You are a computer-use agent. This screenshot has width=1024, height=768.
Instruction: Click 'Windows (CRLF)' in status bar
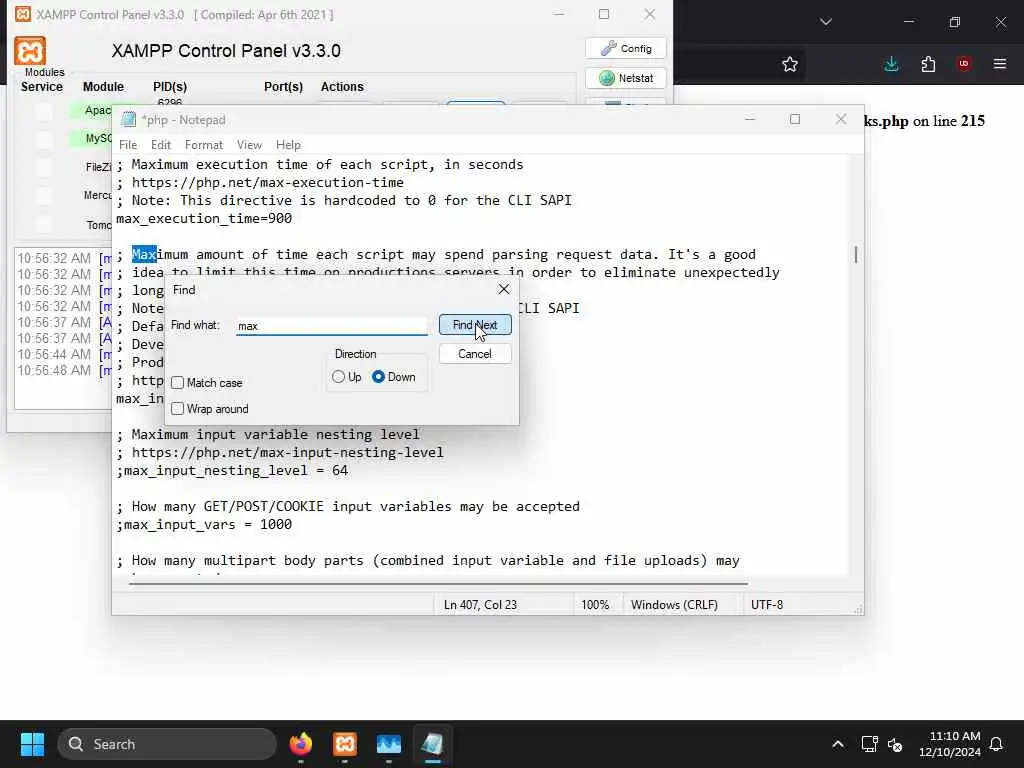(674, 605)
